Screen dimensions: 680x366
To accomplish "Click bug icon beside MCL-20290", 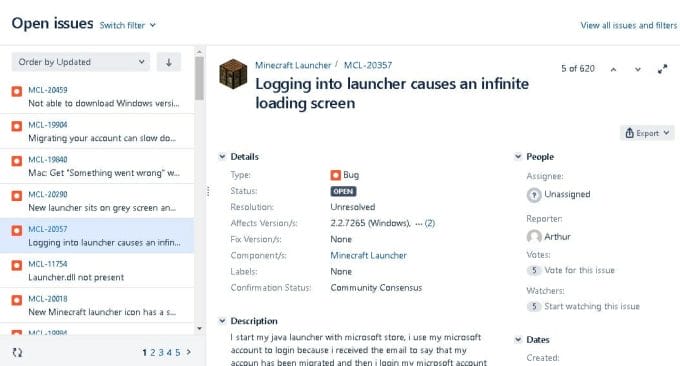I will click(x=16, y=196).
